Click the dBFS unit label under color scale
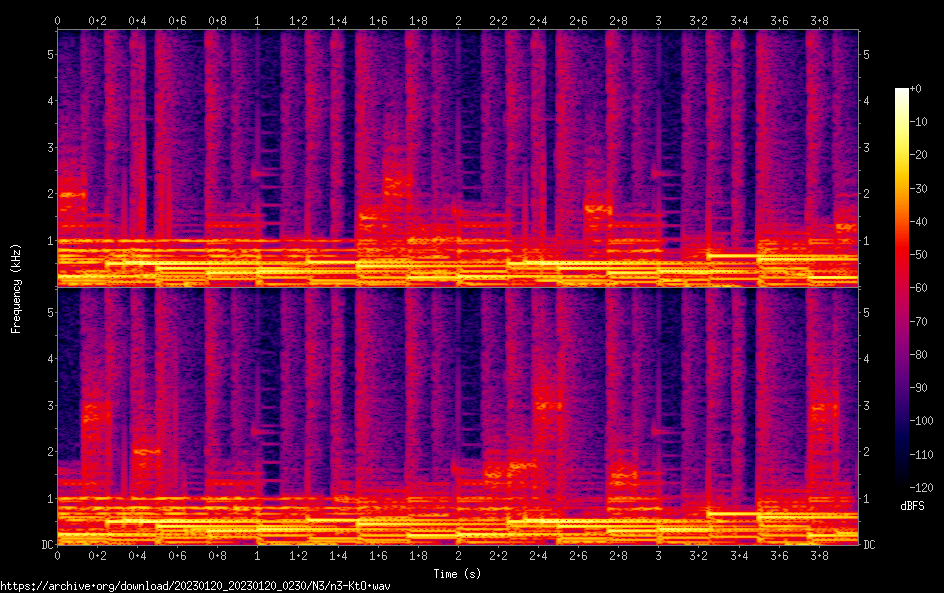The height and width of the screenshot is (593, 944). click(912, 507)
